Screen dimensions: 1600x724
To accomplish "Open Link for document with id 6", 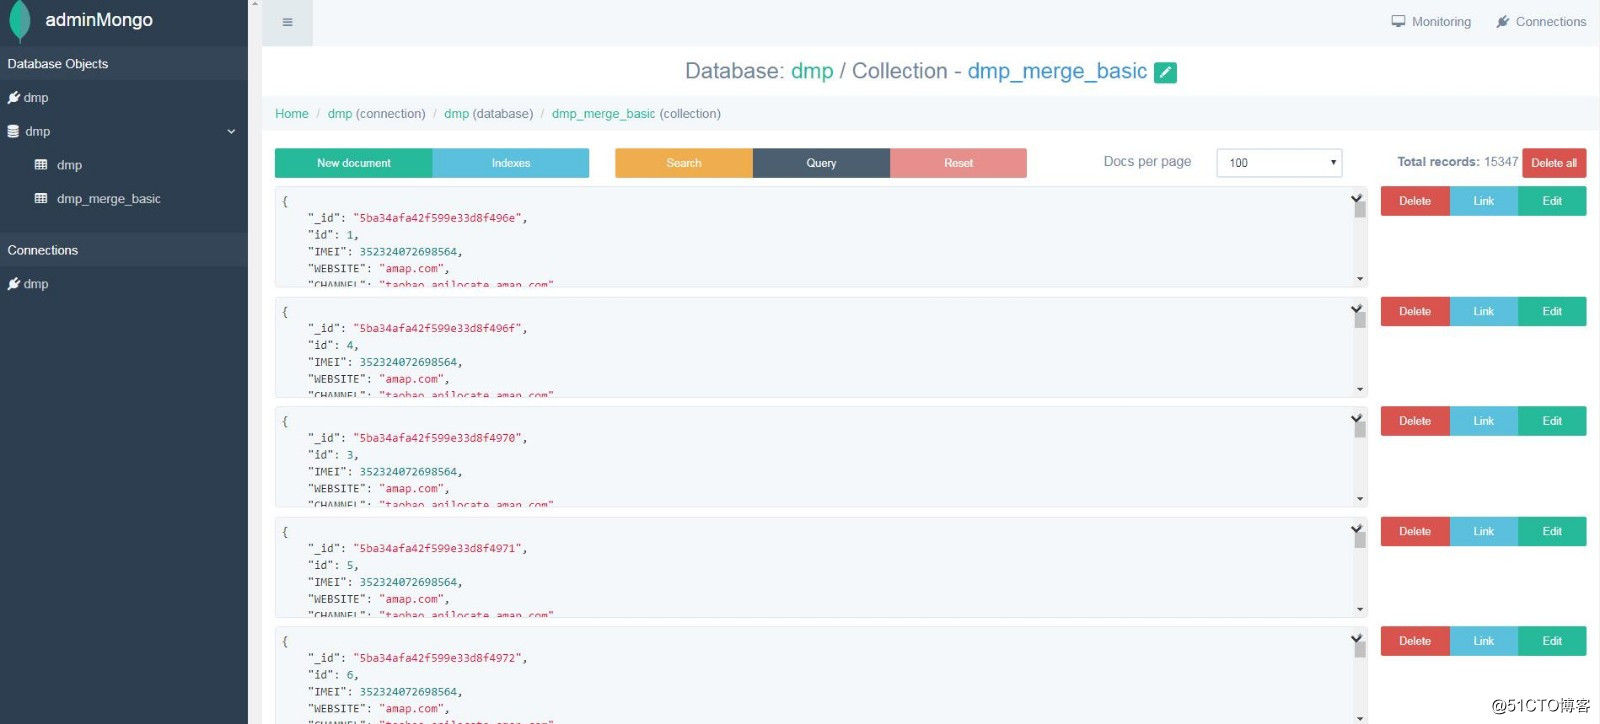I will pos(1484,641).
